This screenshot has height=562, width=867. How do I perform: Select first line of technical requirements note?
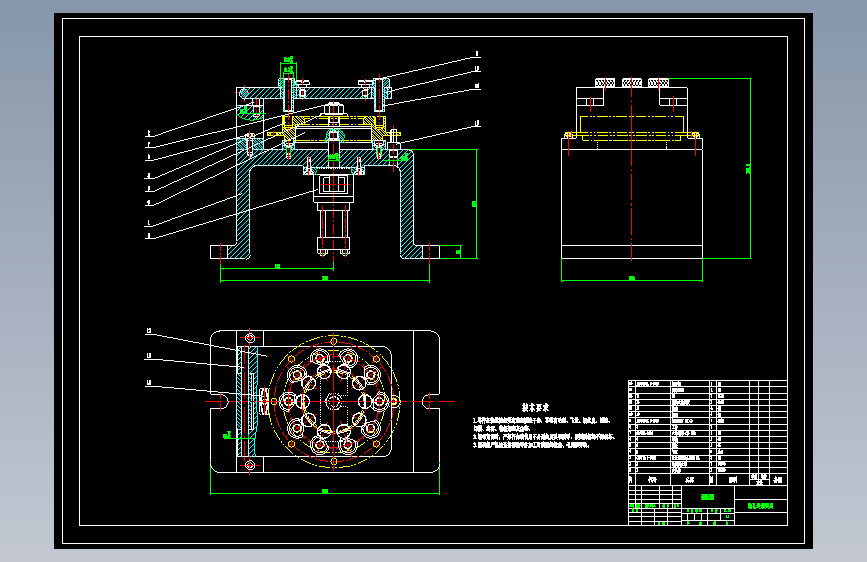[x=542, y=421]
